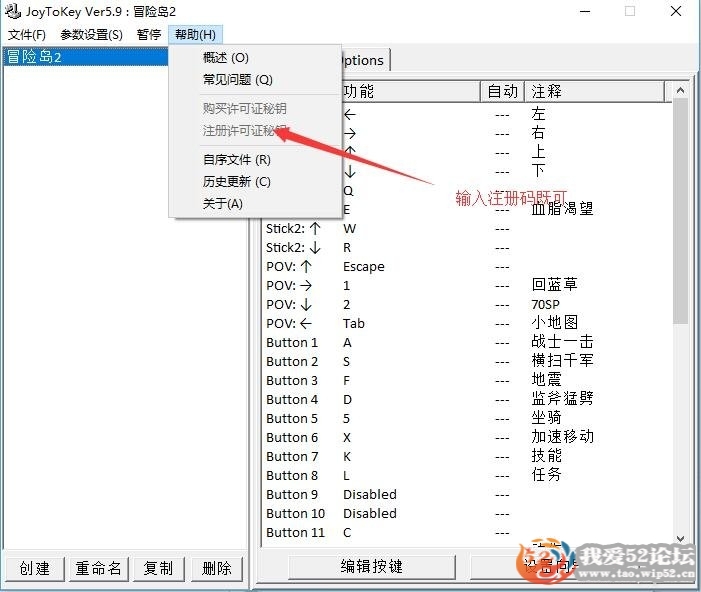
Task: Click the 右 comment cell
Action: pos(538,133)
